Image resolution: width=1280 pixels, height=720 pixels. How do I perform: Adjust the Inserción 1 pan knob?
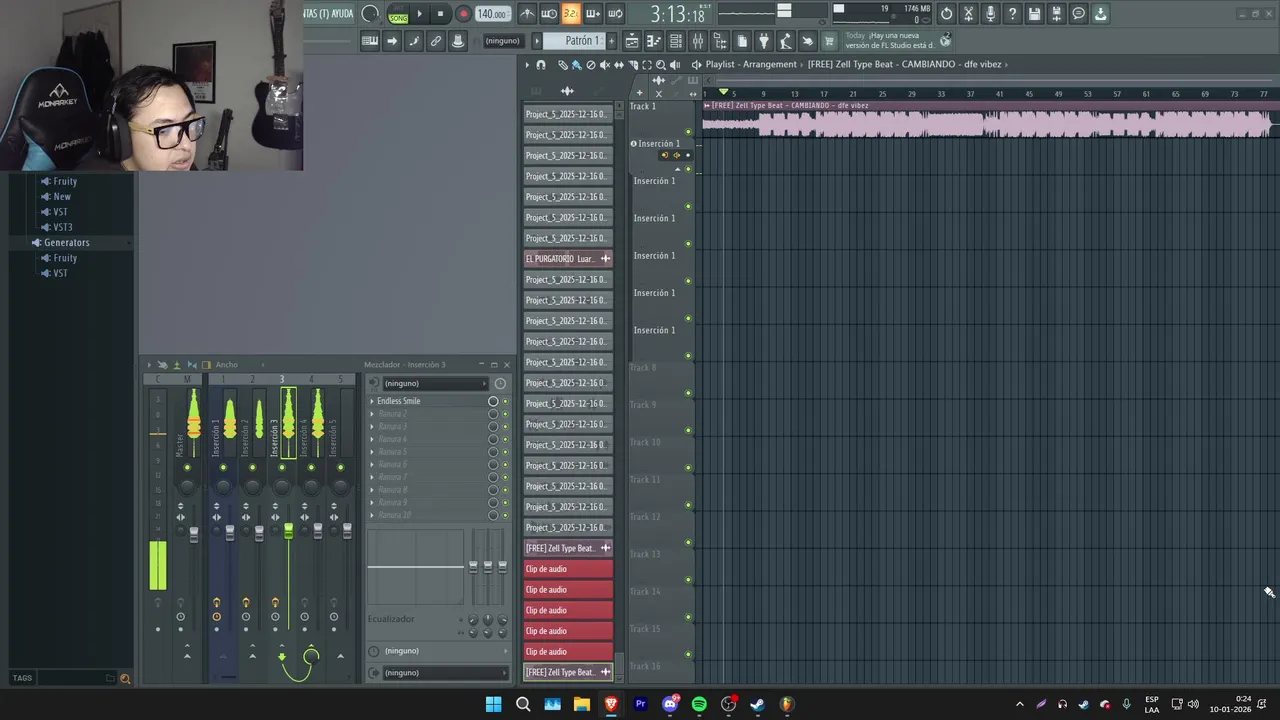[x=223, y=486]
